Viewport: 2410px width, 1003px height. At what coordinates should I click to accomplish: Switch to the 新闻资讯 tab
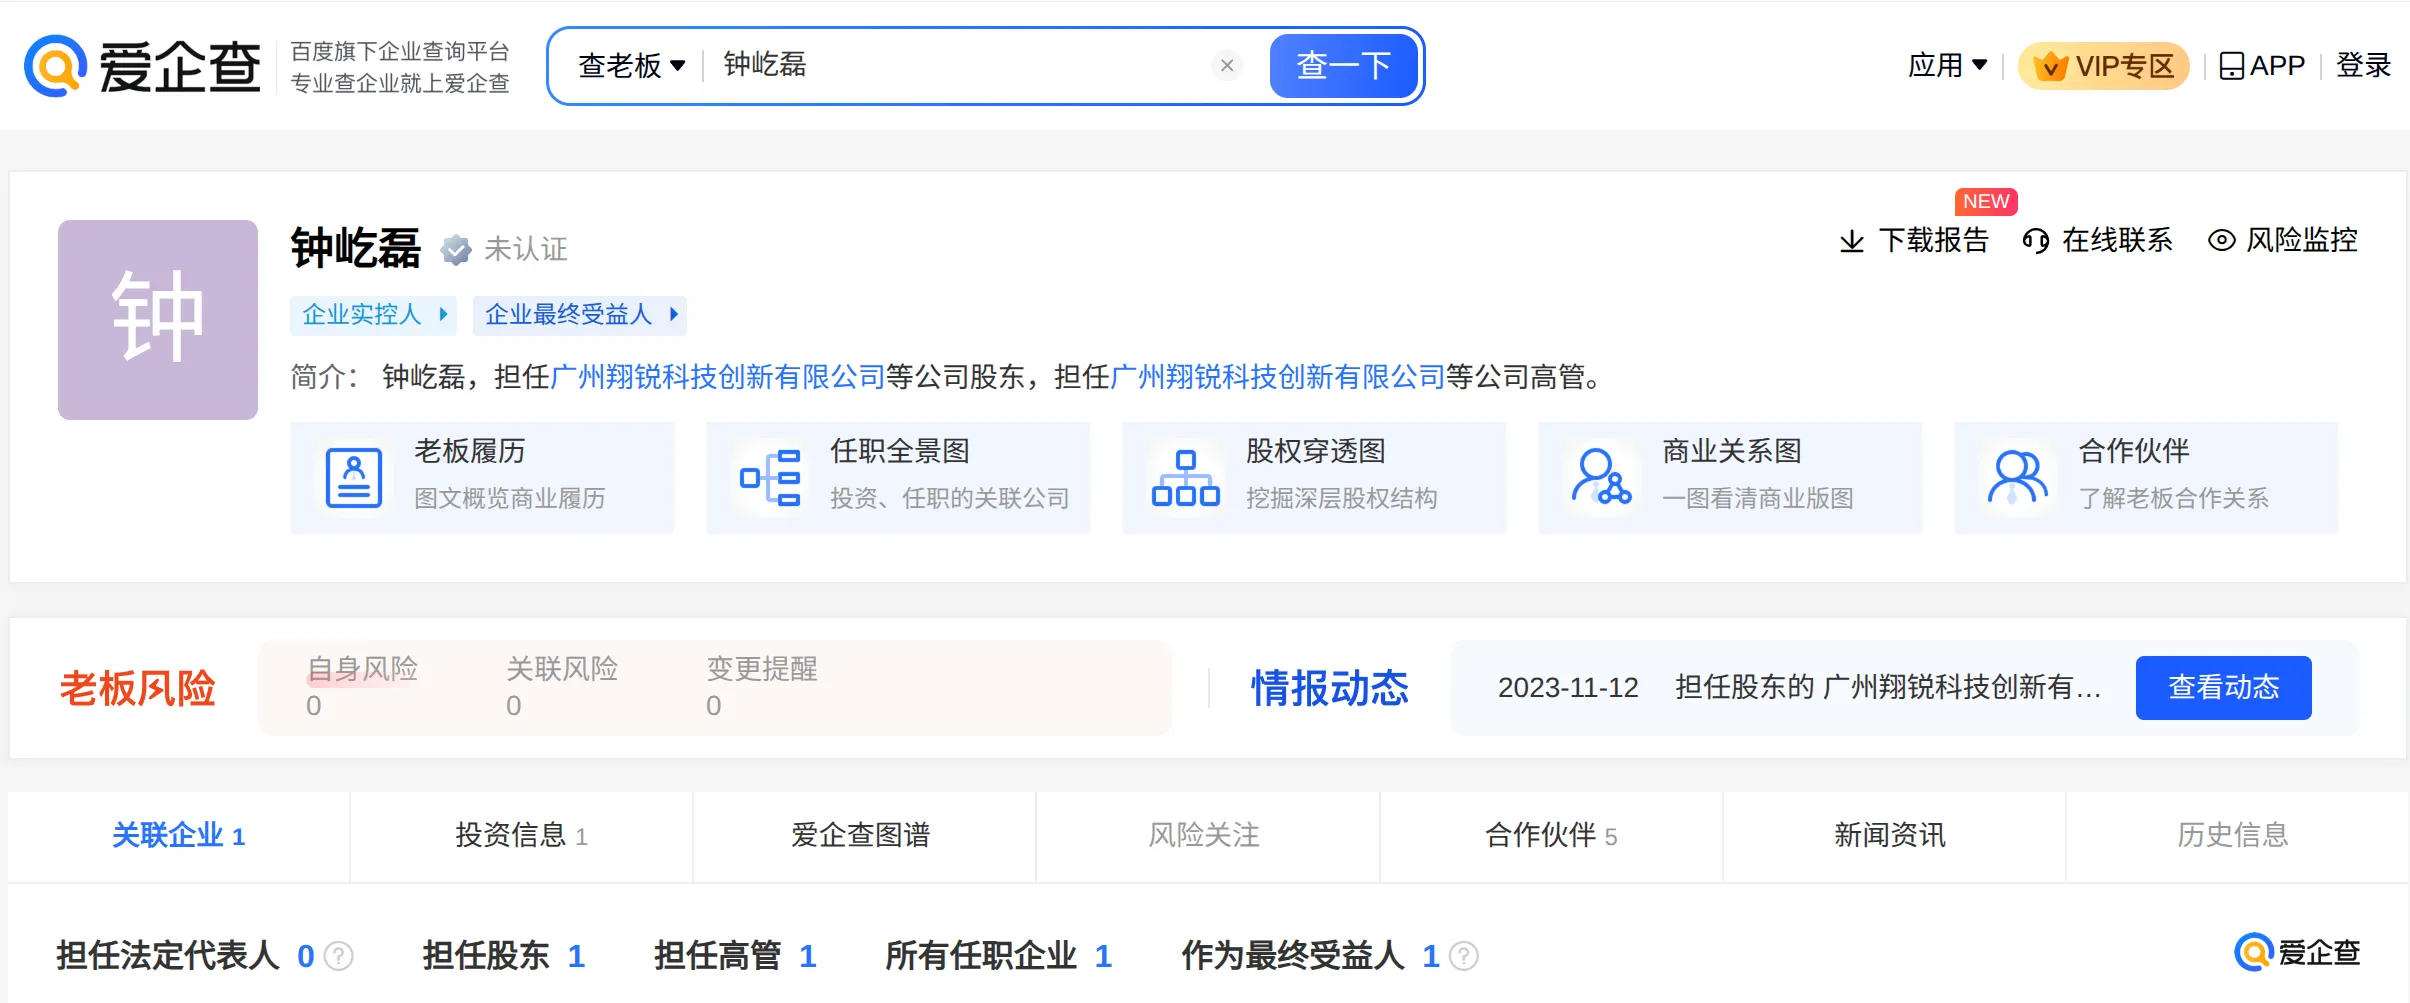[1889, 836]
